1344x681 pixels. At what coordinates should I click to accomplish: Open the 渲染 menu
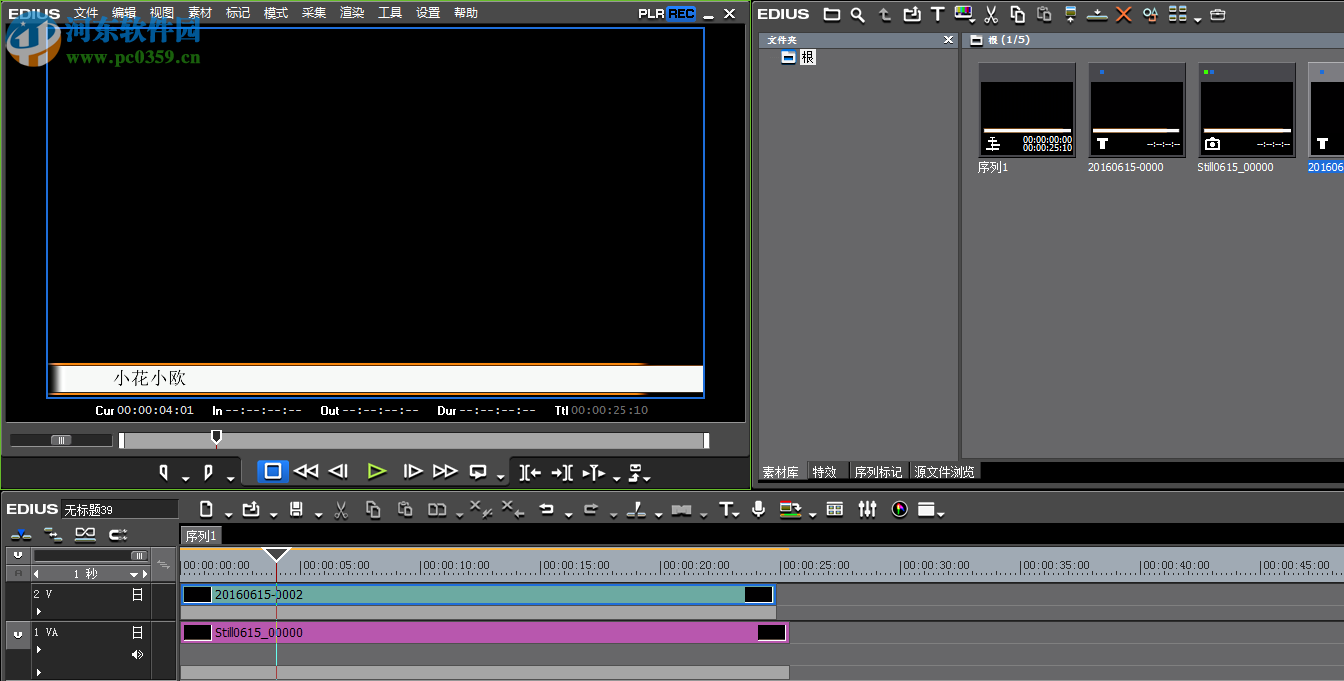[352, 13]
